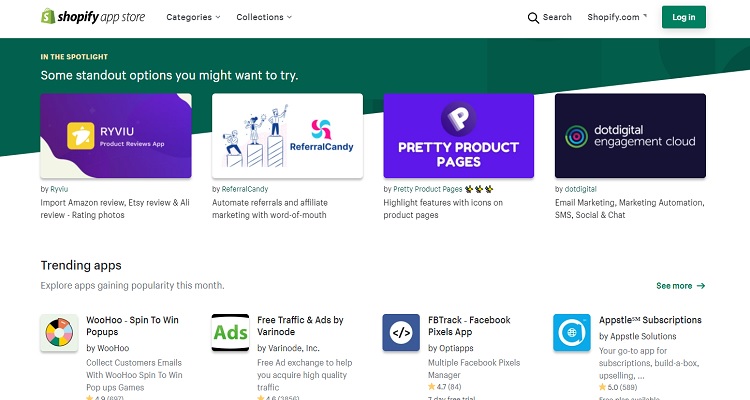
Task: Click the Shopify app store logo
Action: coord(93,17)
